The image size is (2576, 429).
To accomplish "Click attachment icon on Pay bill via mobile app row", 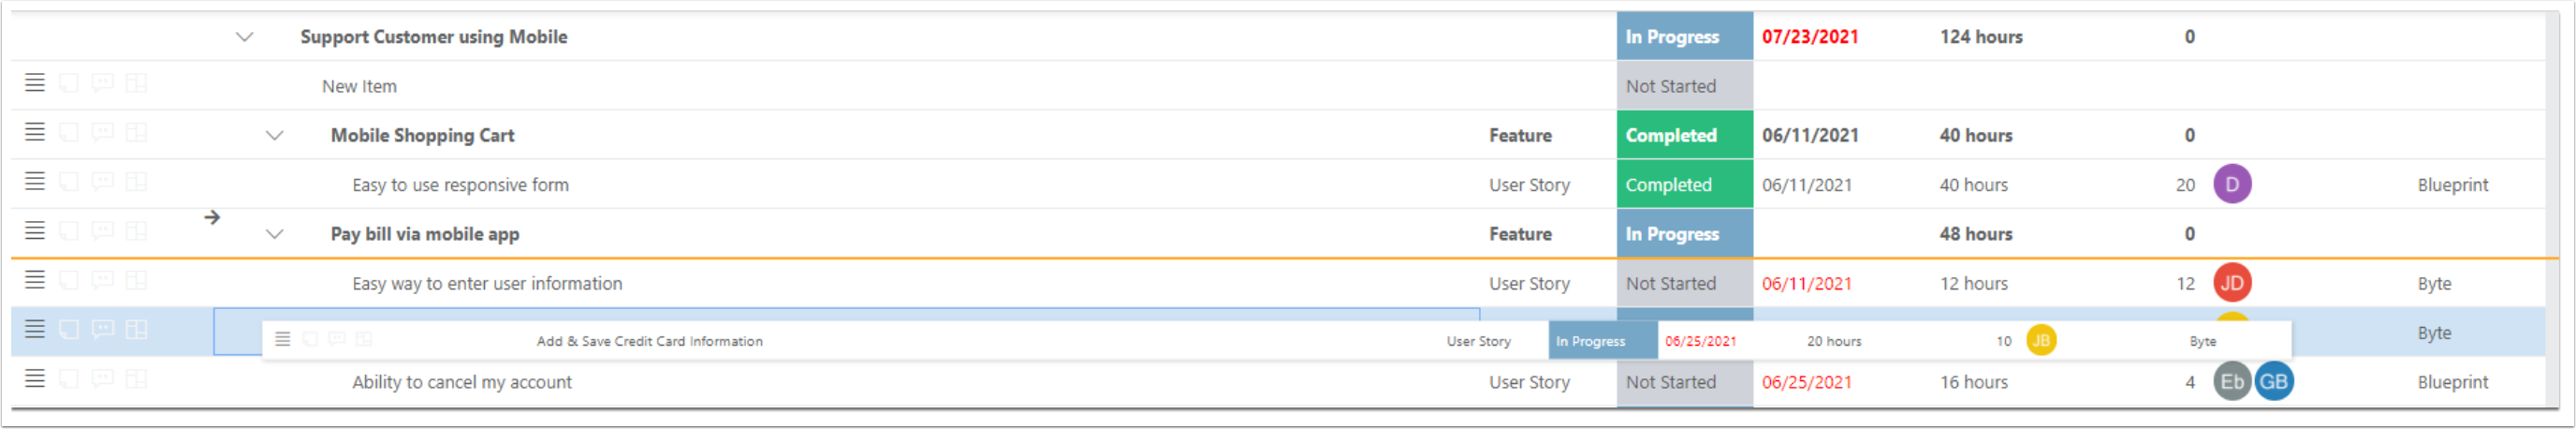I will click(x=69, y=231).
